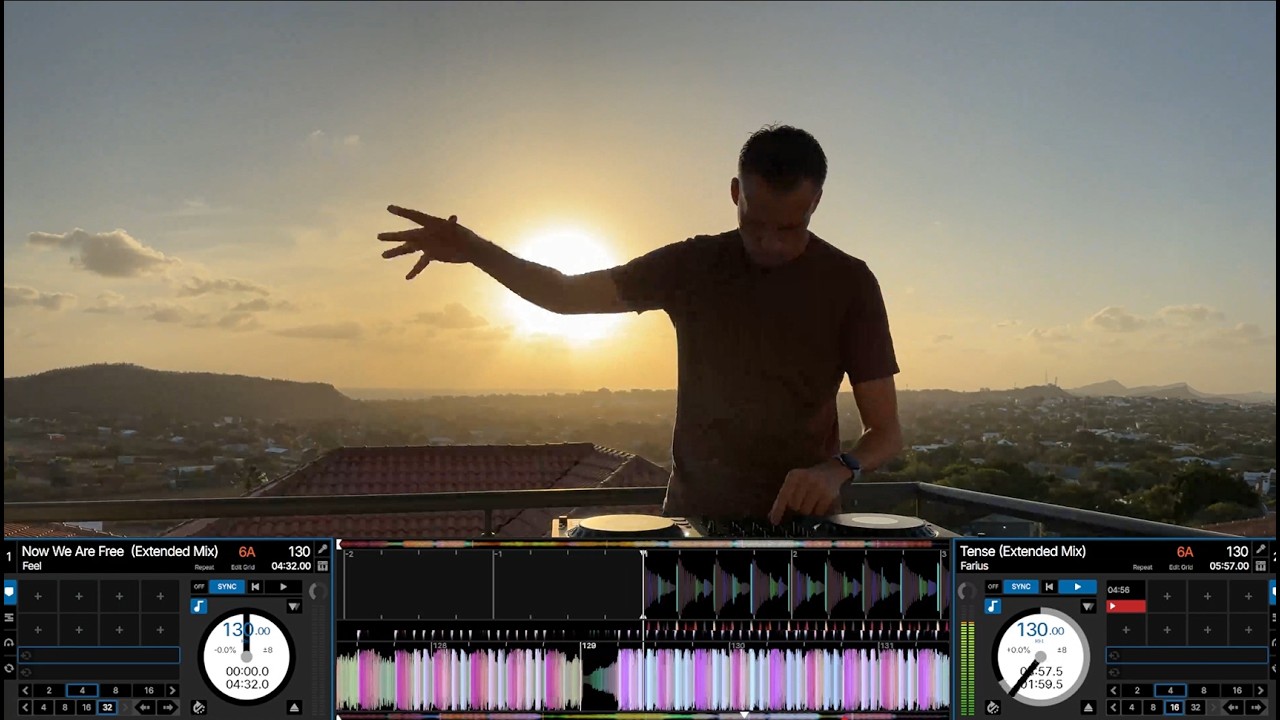The width and height of the screenshot is (1280, 720).
Task: Enable Repeat on Now We Are Free deck
Action: [204, 567]
